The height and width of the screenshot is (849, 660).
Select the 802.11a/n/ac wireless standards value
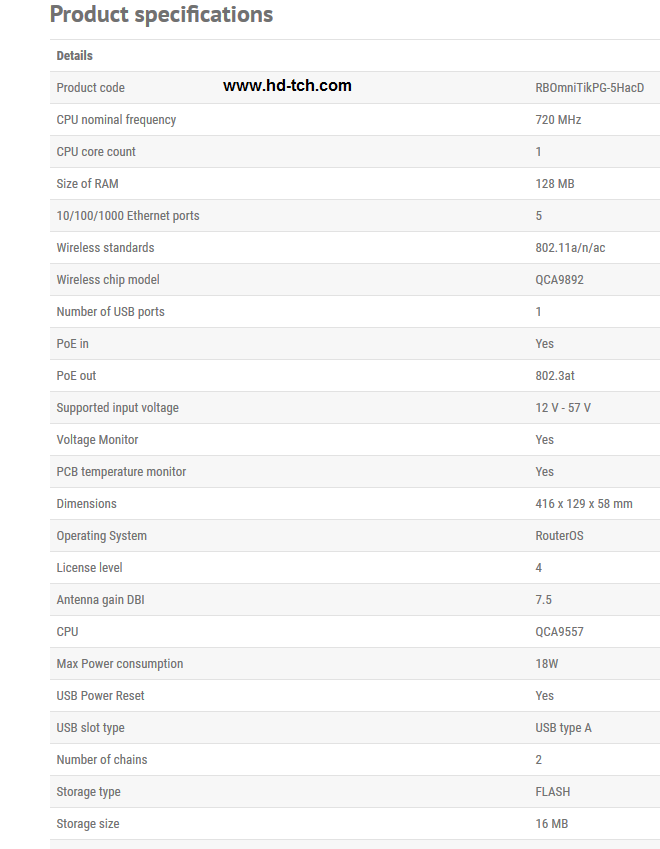pyautogui.click(x=570, y=248)
